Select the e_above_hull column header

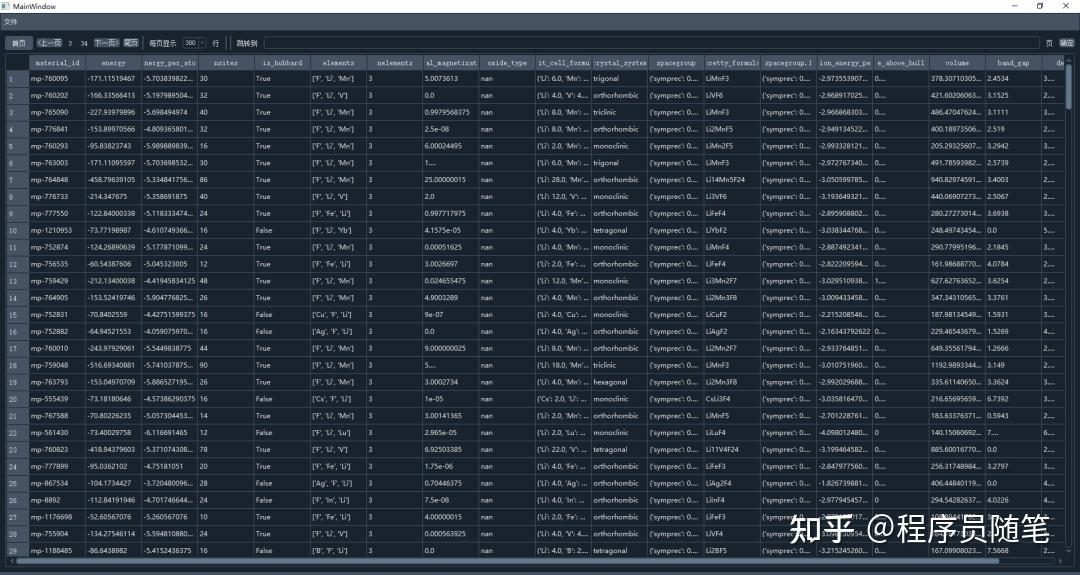pos(901,63)
